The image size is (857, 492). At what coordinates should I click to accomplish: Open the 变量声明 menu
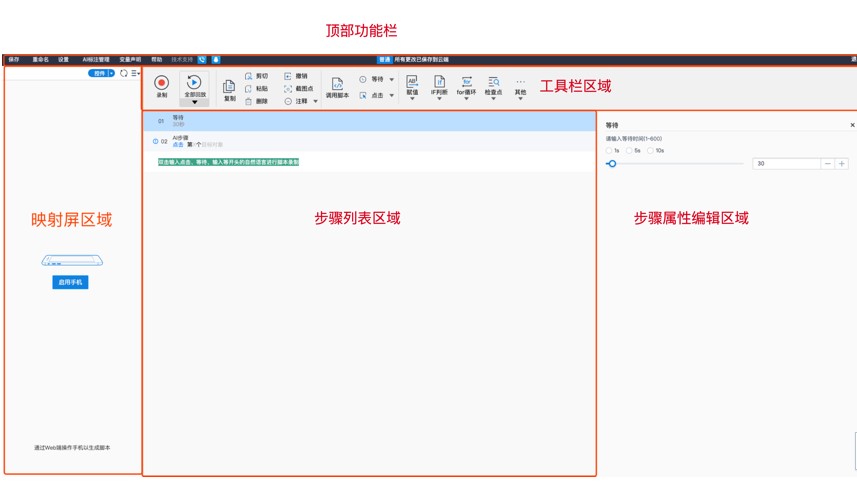[x=130, y=60]
